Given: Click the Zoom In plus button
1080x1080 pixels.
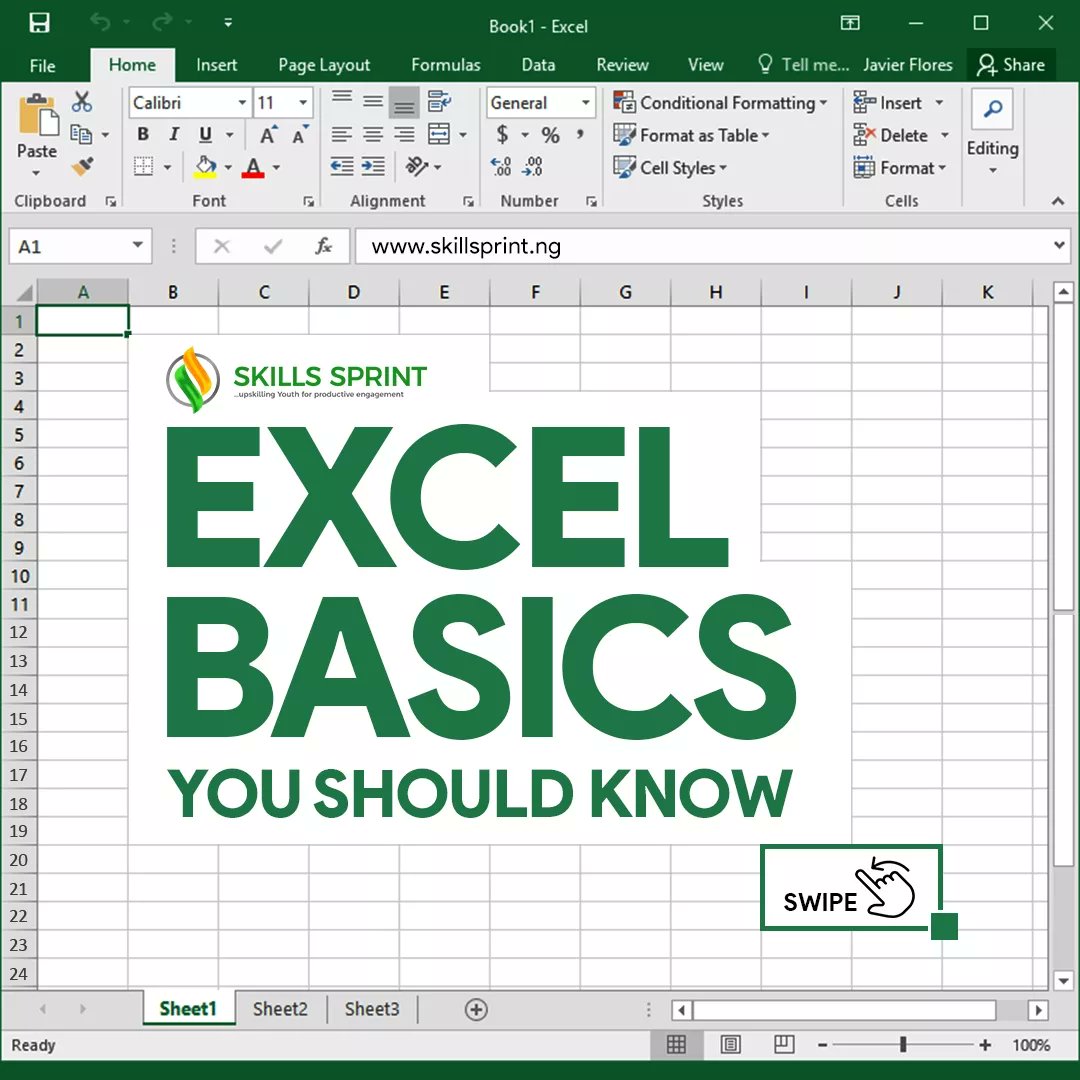Looking at the screenshot, I should (x=985, y=1045).
